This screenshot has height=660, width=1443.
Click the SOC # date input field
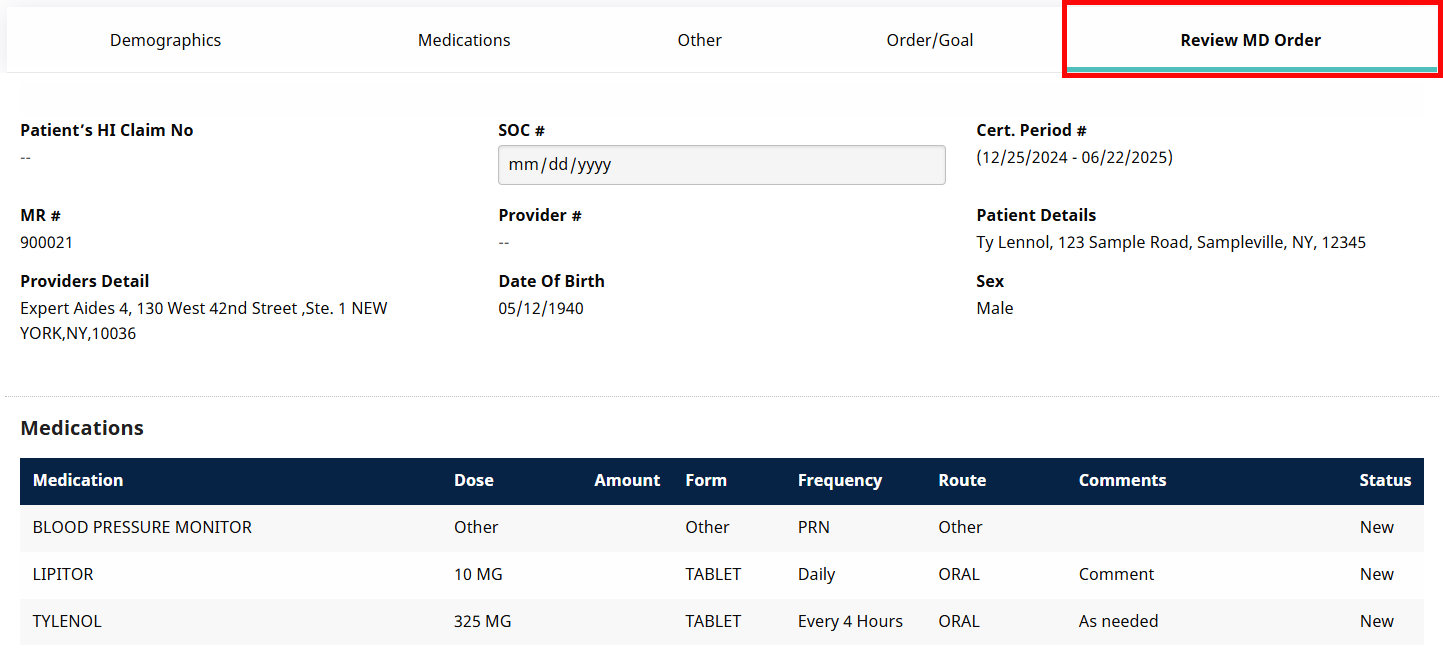(x=721, y=164)
